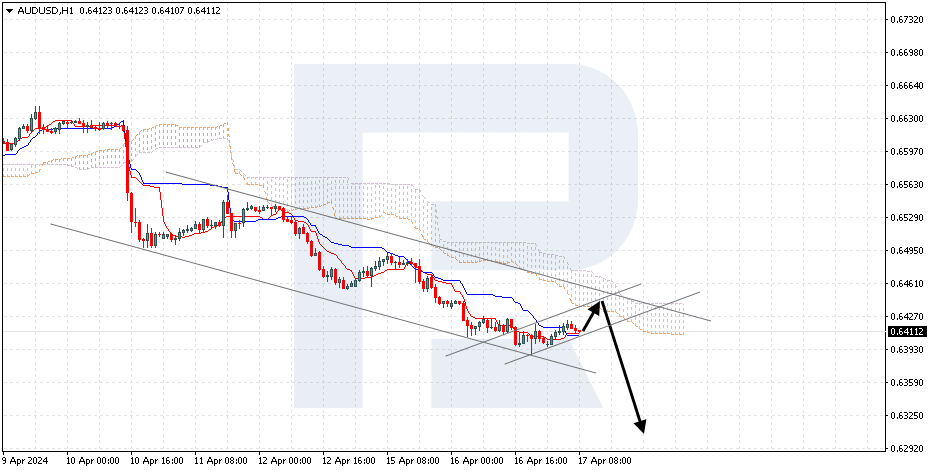Click the 0.65970 price scale label
The height and width of the screenshot is (472, 931).
905,151
